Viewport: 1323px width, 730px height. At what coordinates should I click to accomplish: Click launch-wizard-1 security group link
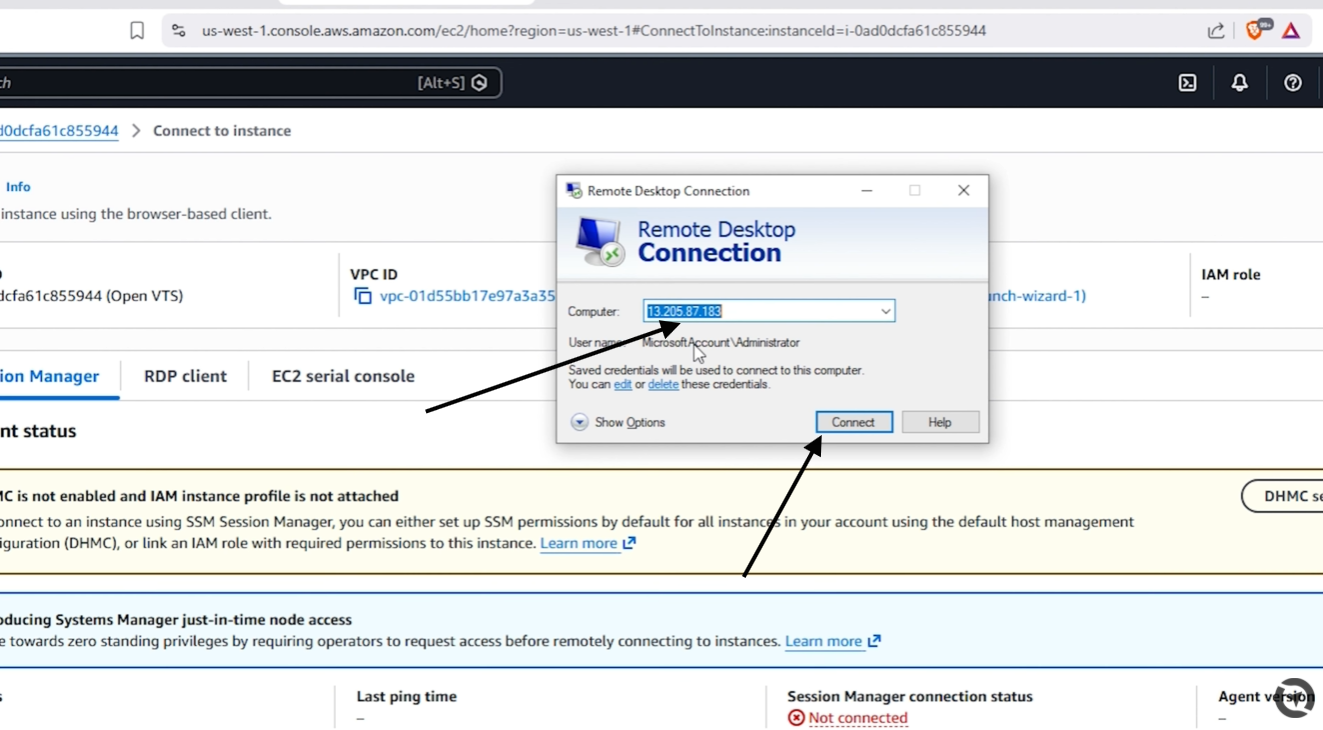pyautogui.click(x=1035, y=296)
